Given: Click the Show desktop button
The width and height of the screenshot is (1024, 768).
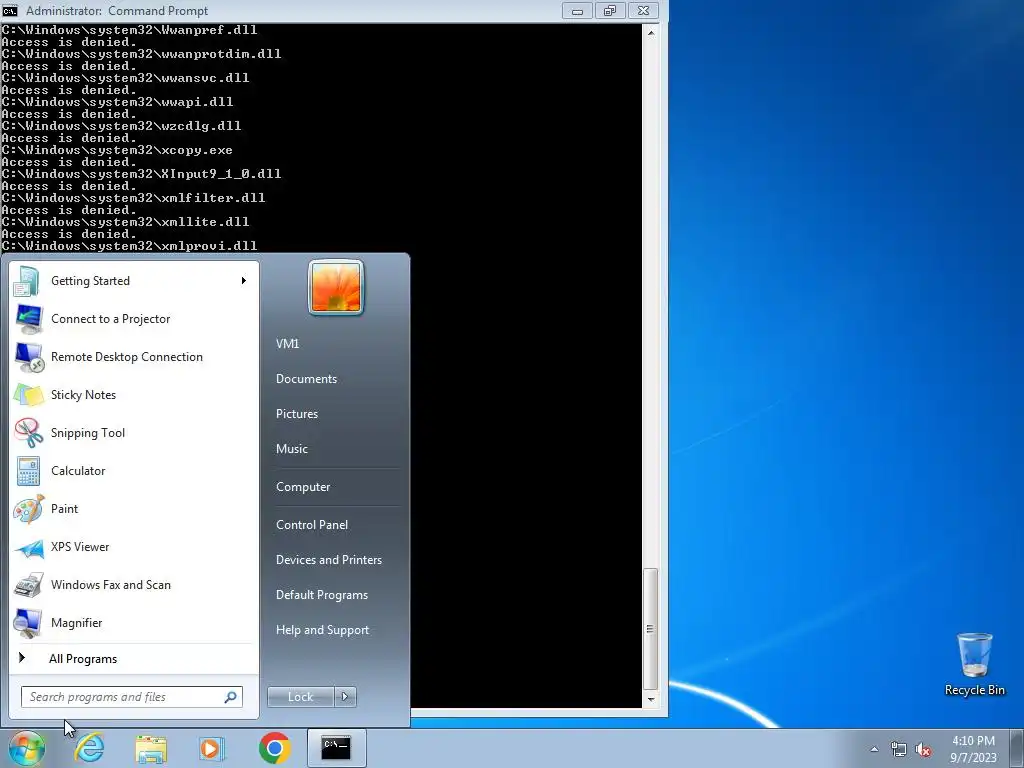Looking at the screenshot, I should [x=1019, y=748].
